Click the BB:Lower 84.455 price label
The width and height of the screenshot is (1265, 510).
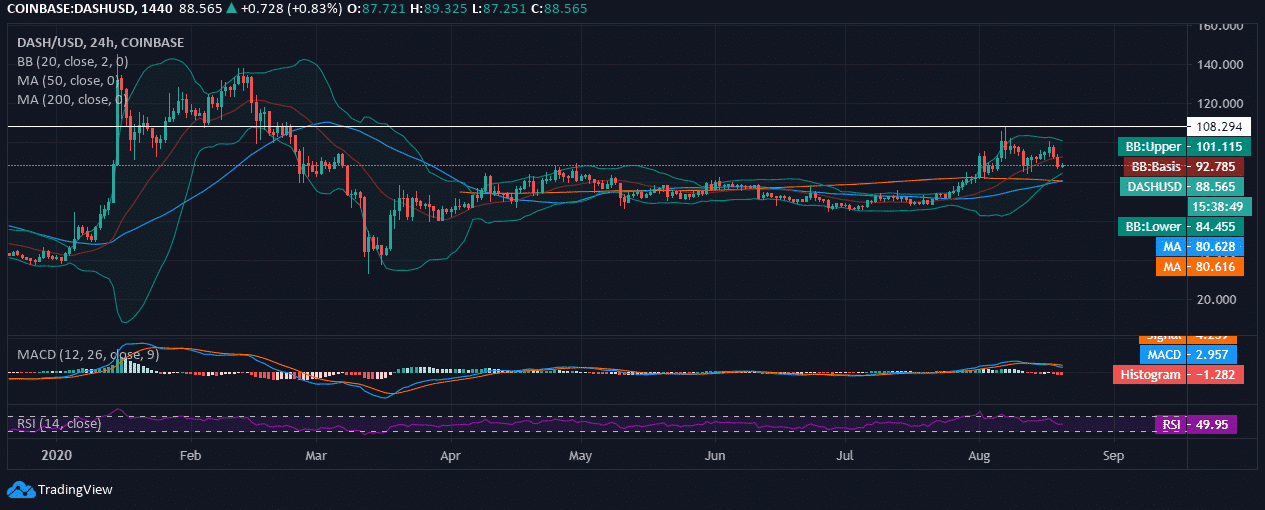(1181, 226)
